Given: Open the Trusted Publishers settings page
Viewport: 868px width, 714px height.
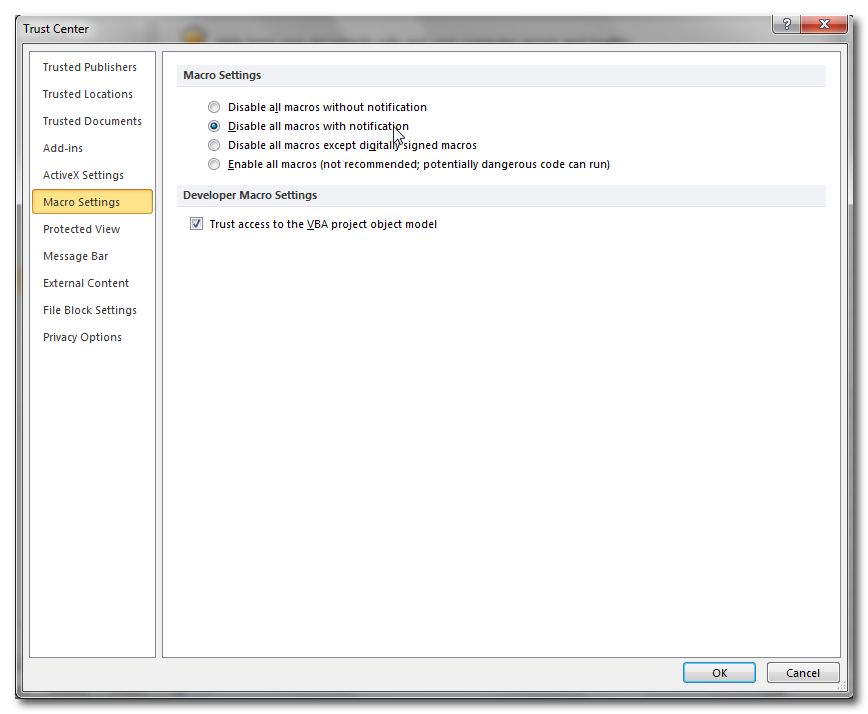Looking at the screenshot, I should 89,67.
